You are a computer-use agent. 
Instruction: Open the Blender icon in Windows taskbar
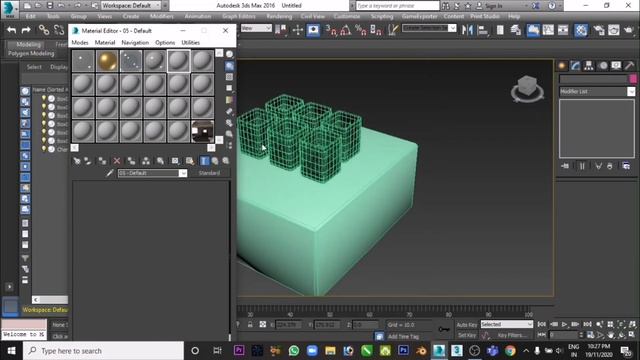pyautogui.click(x=421, y=351)
